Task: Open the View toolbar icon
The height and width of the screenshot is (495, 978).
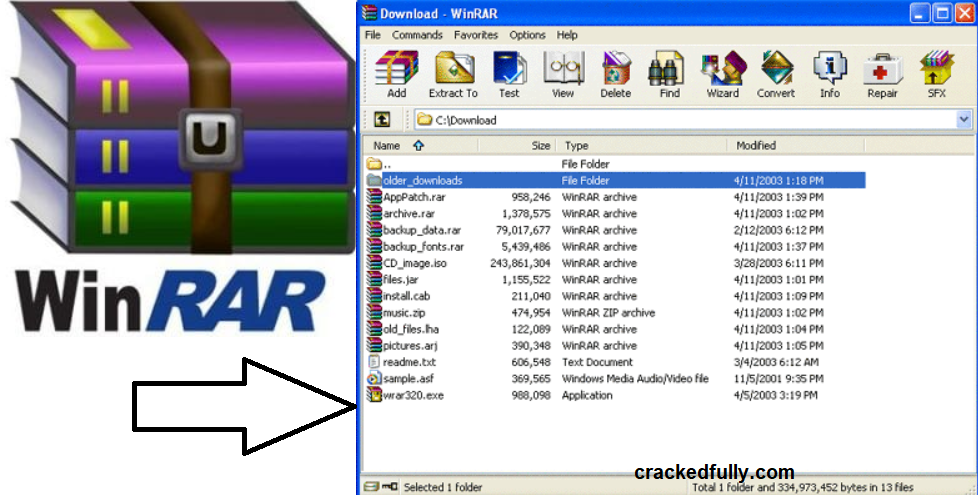Action: tap(563, 69)
